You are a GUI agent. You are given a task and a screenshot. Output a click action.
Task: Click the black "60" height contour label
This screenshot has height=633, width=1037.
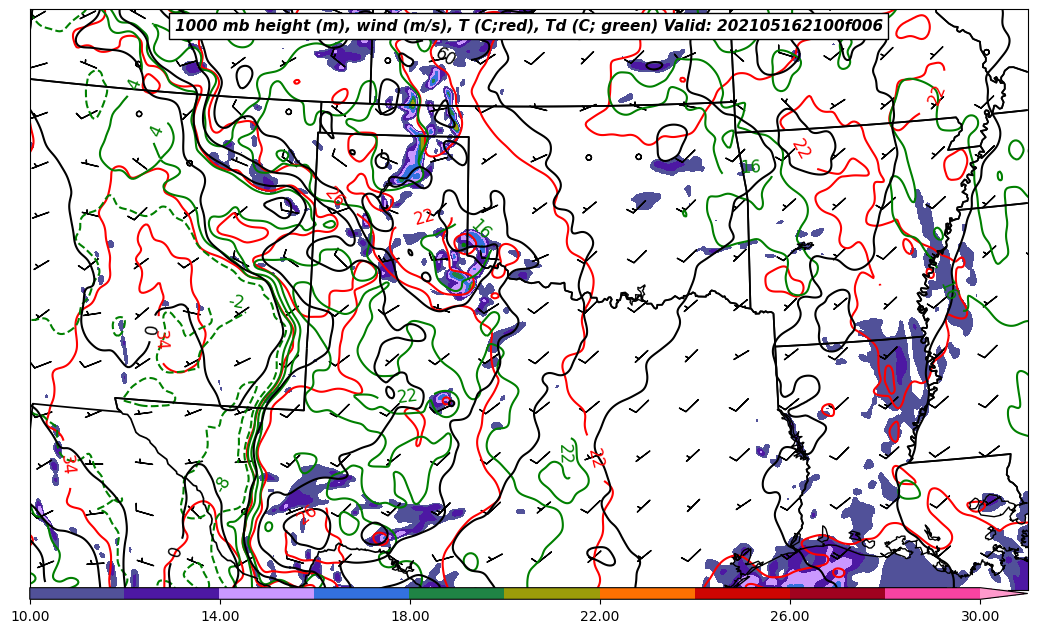pyautogui.click(x=446, y=56)
